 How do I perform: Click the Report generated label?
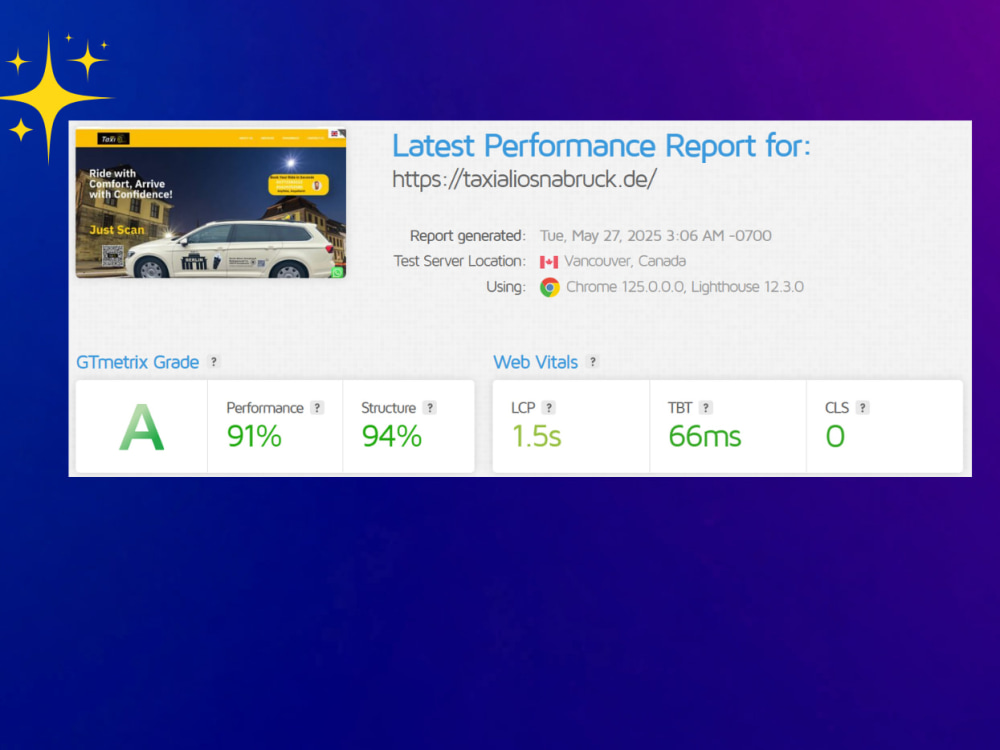point(467,236)
